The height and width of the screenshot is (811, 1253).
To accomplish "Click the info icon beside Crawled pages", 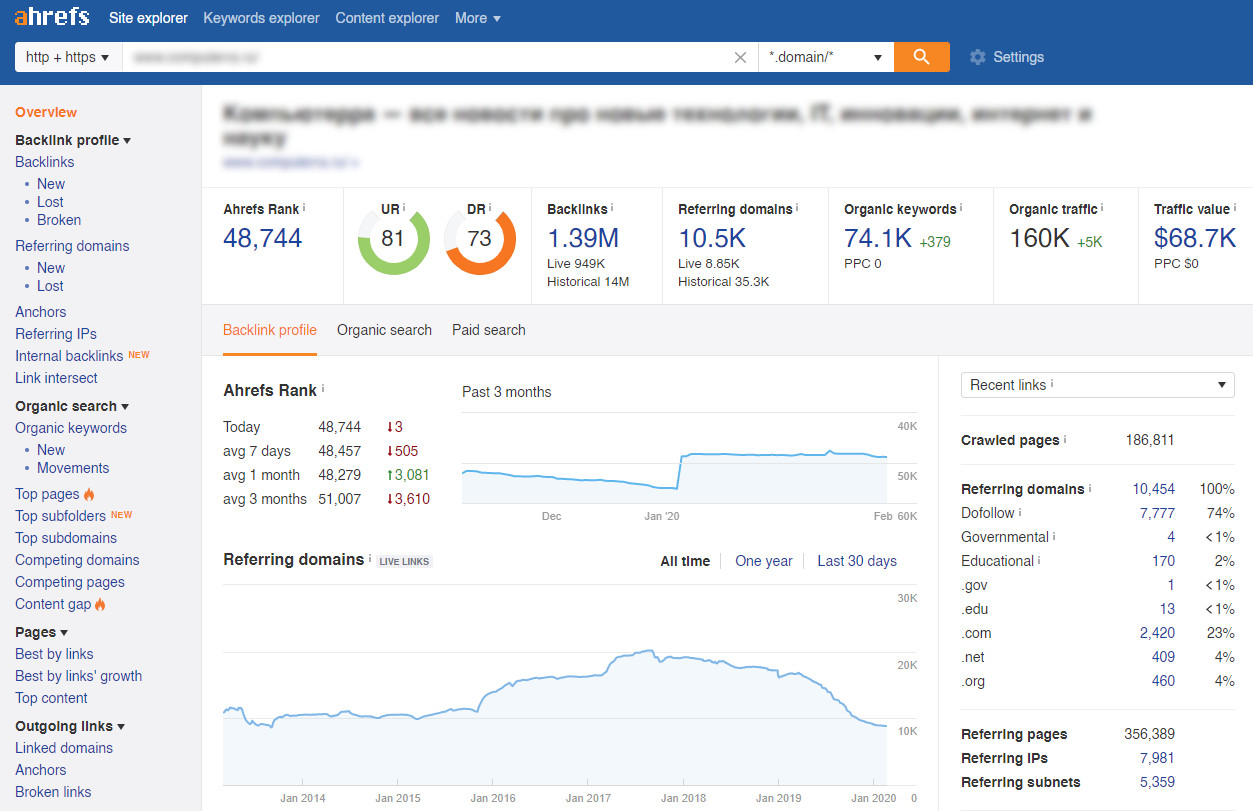I will 1064,439.
